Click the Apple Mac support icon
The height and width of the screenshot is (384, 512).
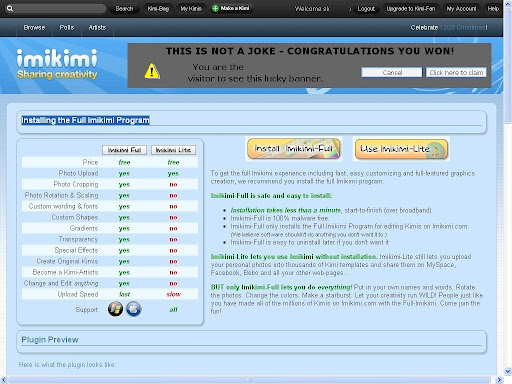coord(134,309)
